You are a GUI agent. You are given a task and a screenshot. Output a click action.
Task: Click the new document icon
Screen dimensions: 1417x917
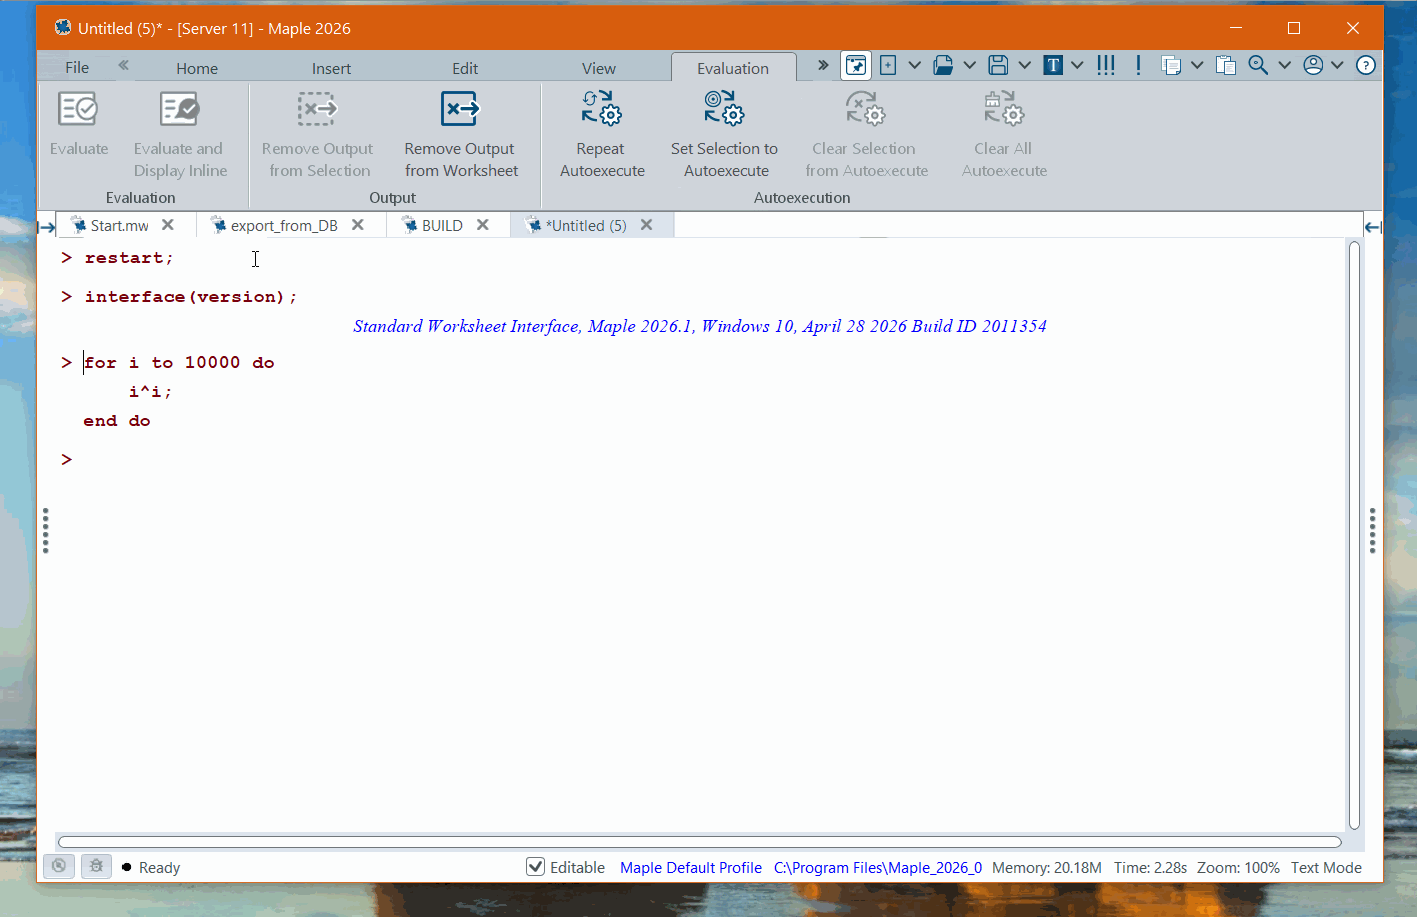pos(888,66)
